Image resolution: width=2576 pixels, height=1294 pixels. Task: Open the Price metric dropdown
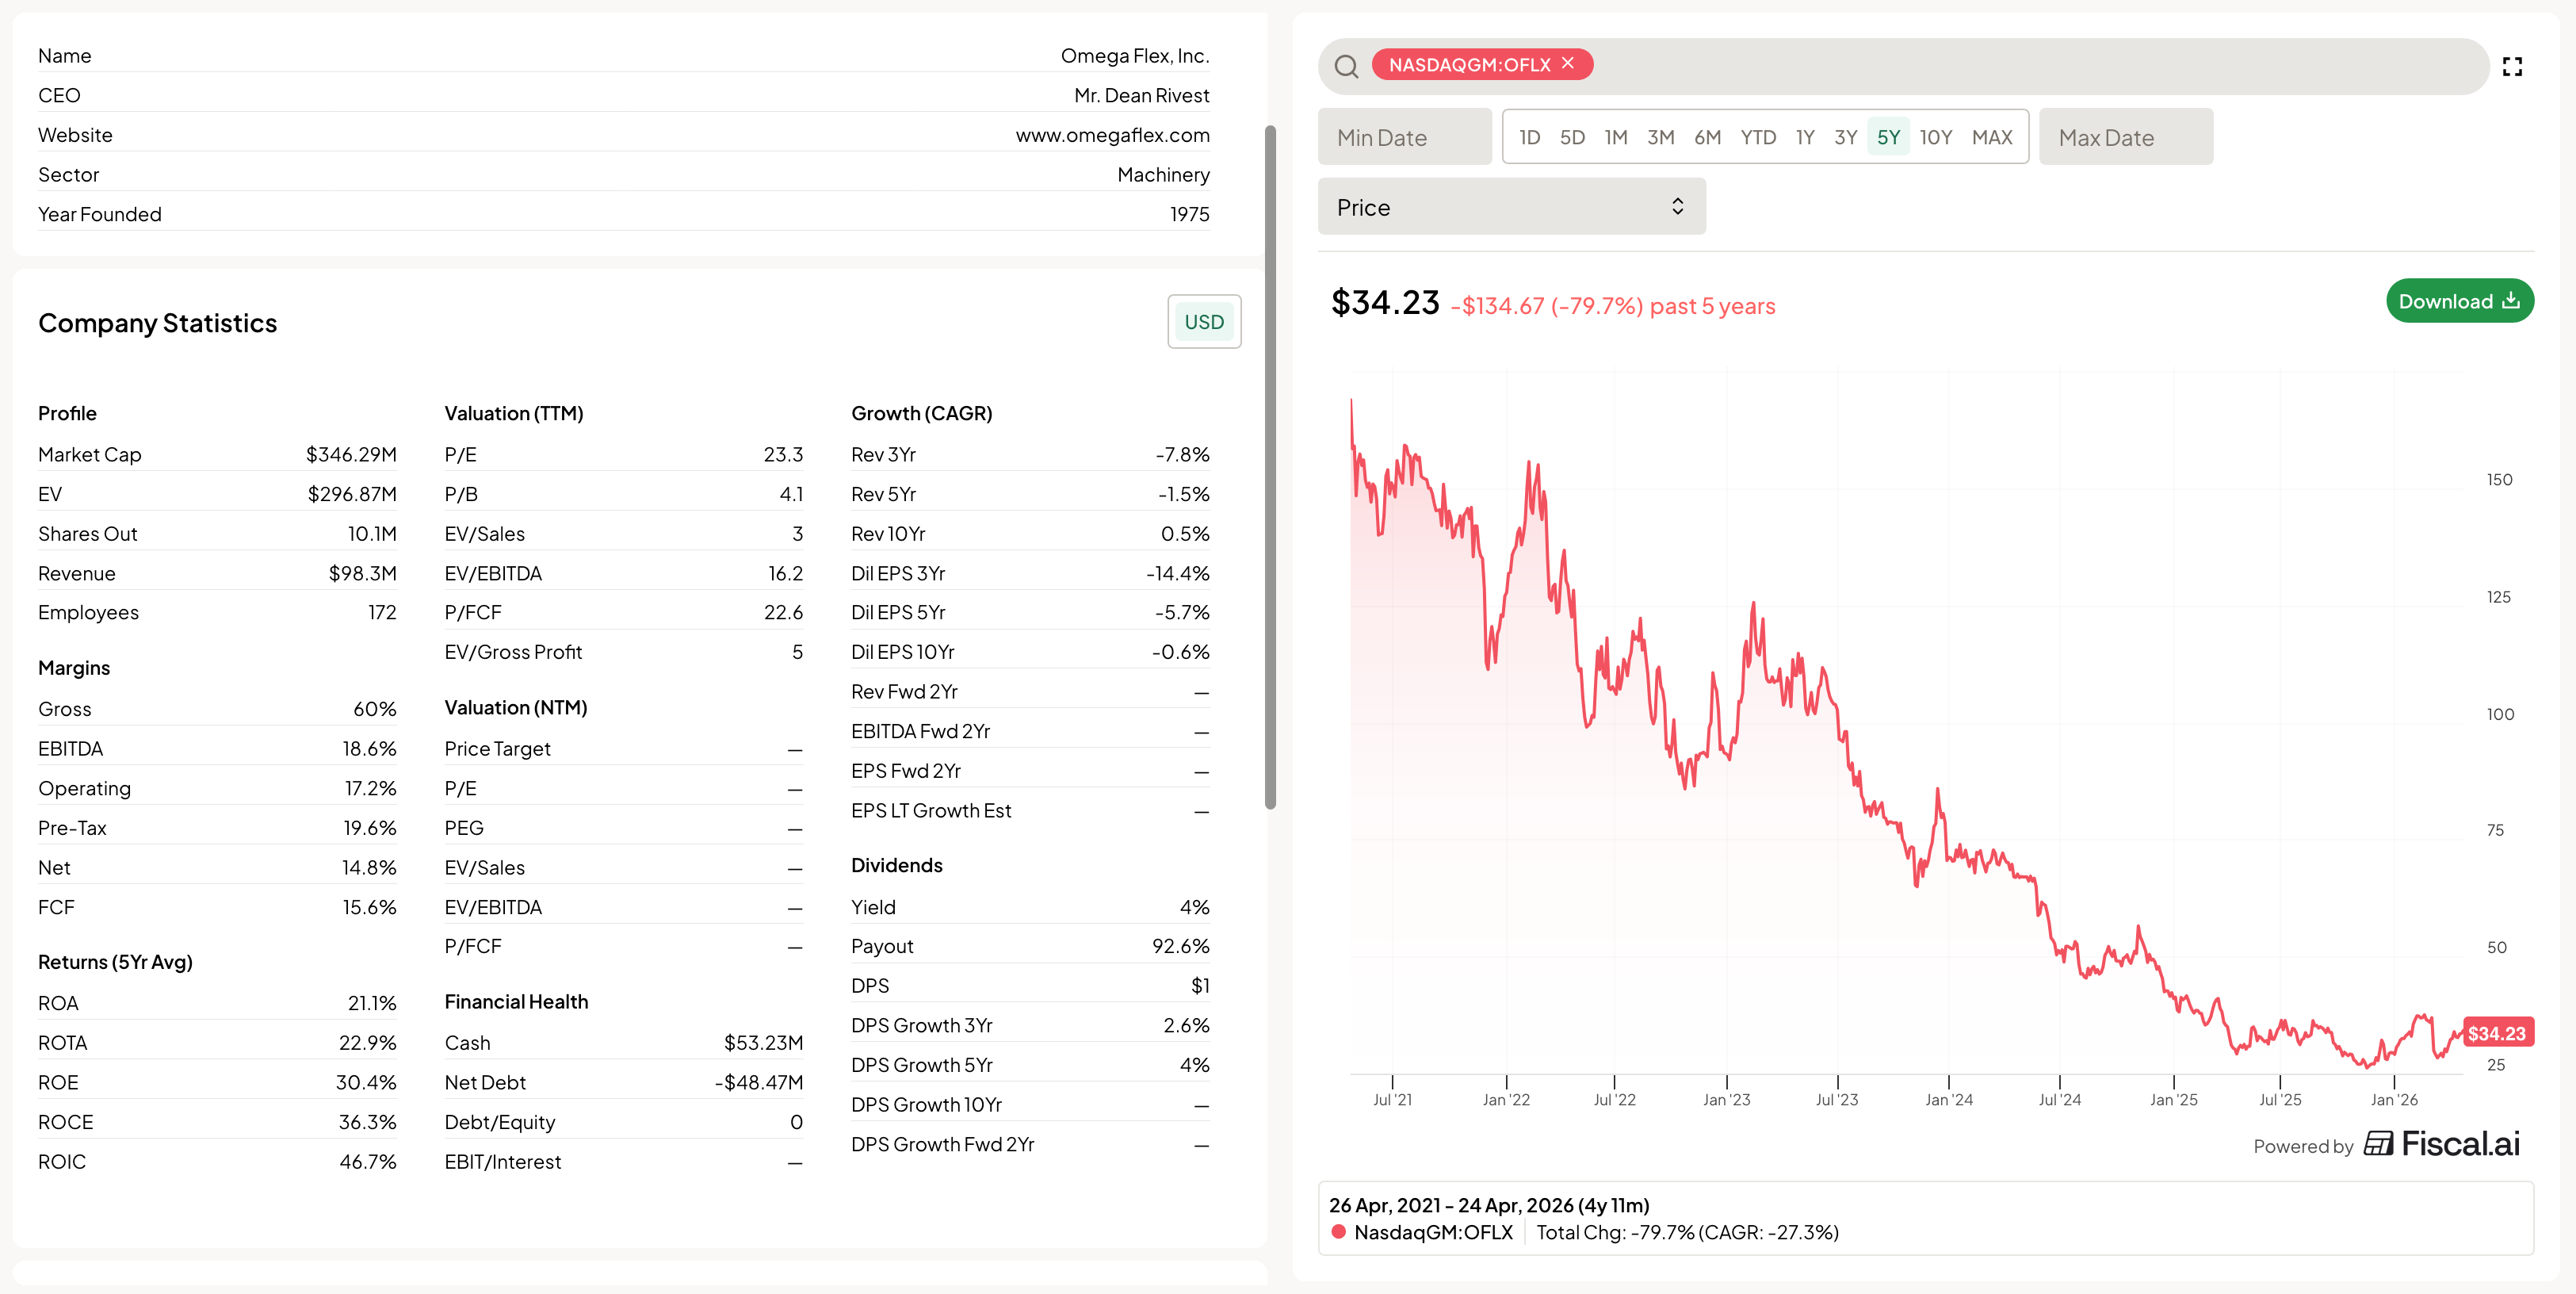(x=1511, y=207)
